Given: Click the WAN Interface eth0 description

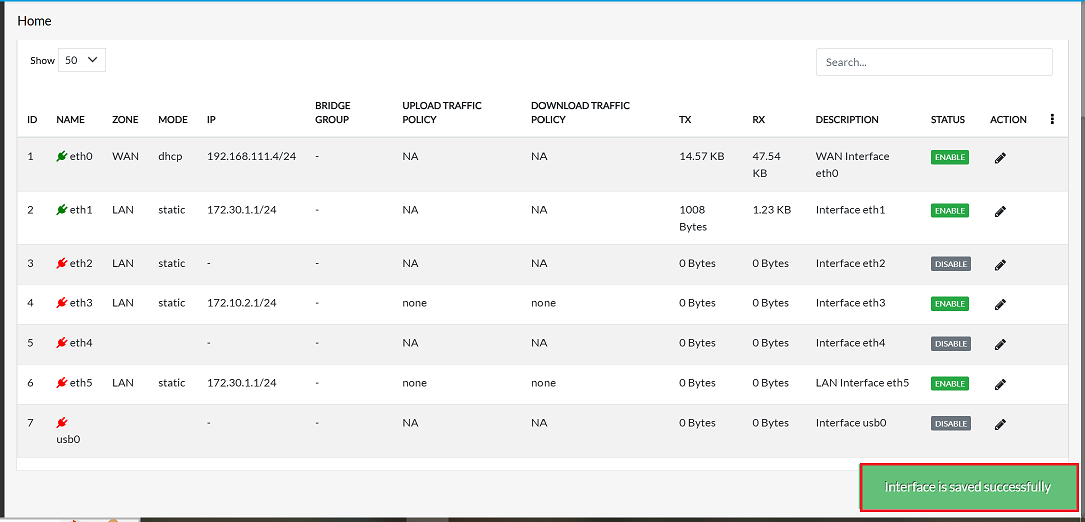Looking at the screenshot, I should 852,165.
